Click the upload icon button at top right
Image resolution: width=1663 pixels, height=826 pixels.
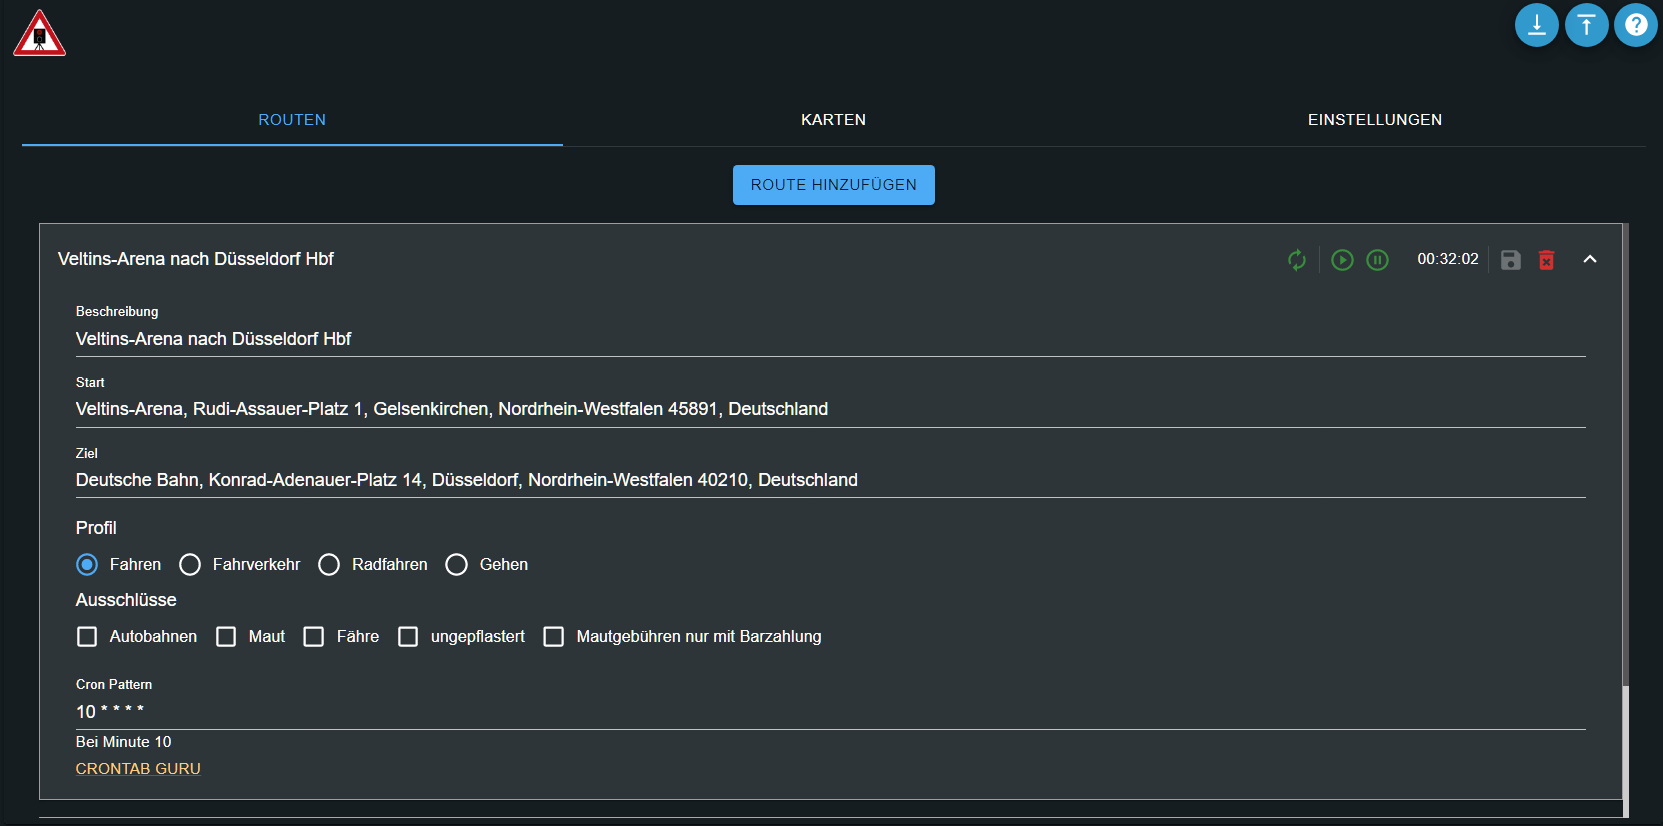click(x=1586, y=25)
